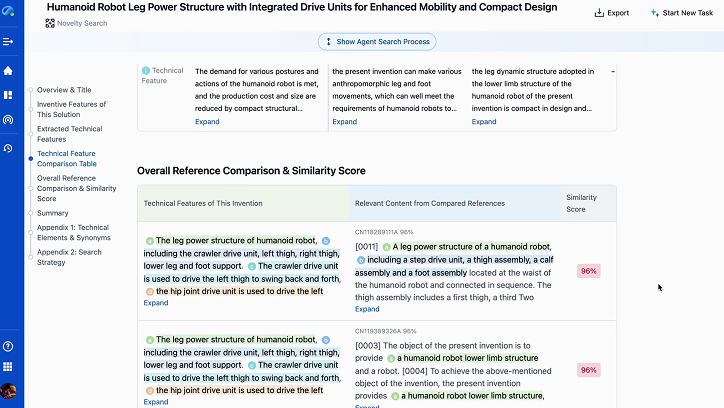Go to Summary section
Screen dimensions: 724x408
coord(53,213)
